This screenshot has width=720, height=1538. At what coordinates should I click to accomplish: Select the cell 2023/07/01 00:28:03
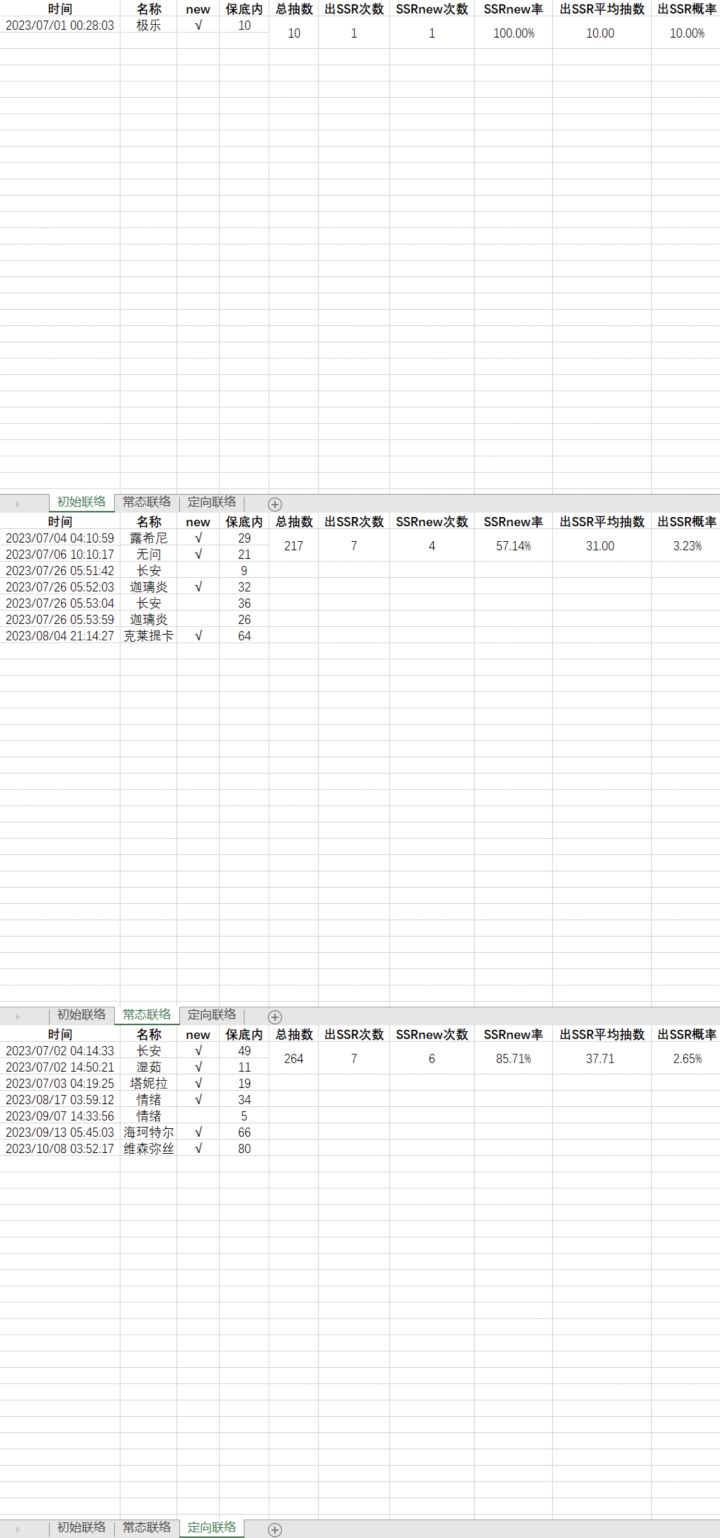tap(60, 25)
